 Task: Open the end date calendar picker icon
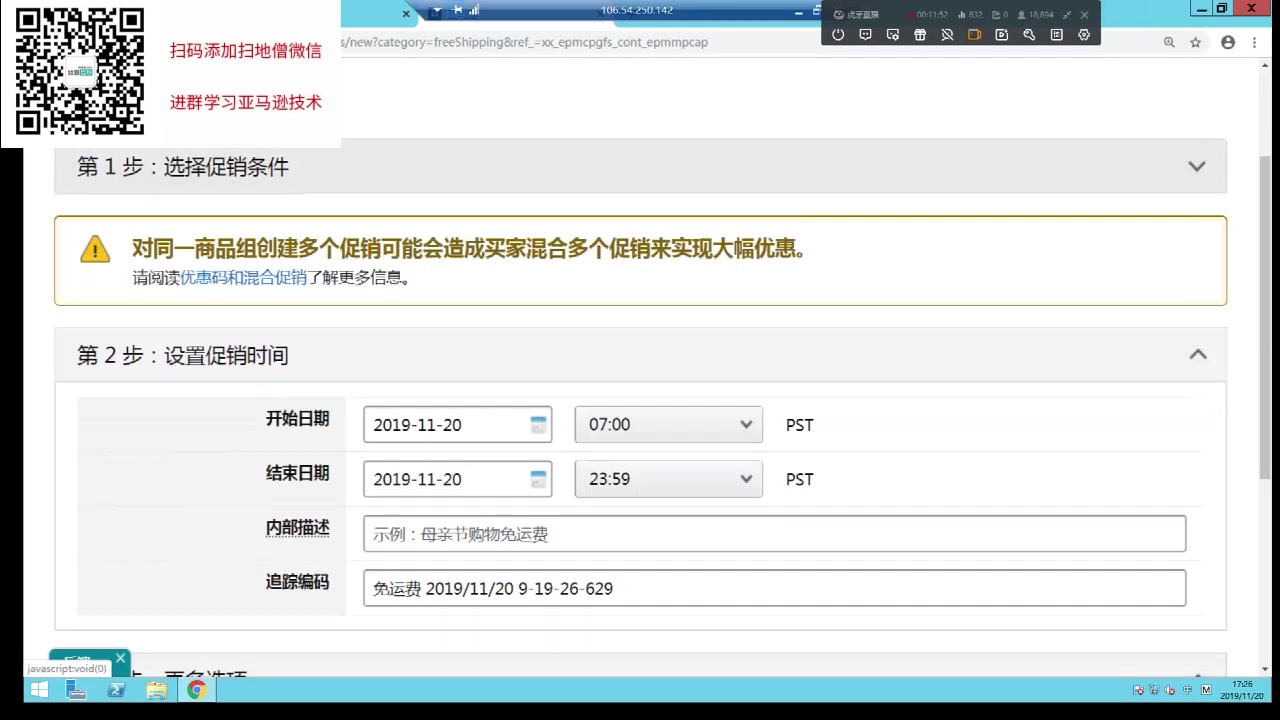click(x=539, y=478)
